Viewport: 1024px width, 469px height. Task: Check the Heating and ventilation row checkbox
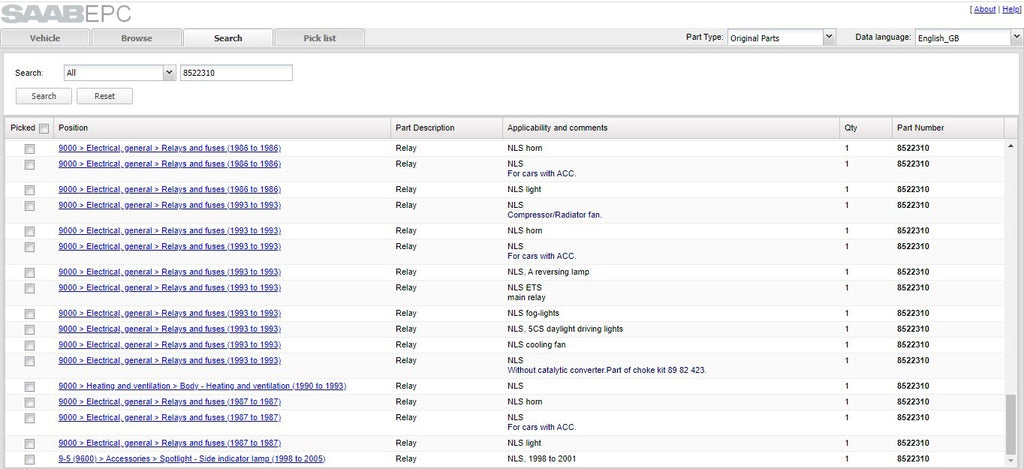click(x=29, y=387)
